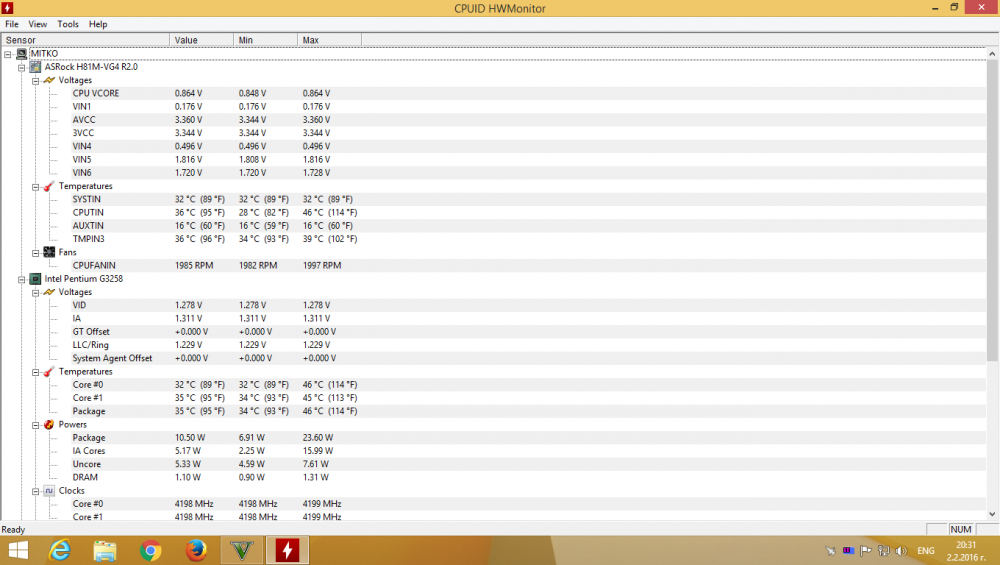Launch Firefox from the taskbar
The height and width of the screenshot is (565, 1000).
(x=196, y=550)
